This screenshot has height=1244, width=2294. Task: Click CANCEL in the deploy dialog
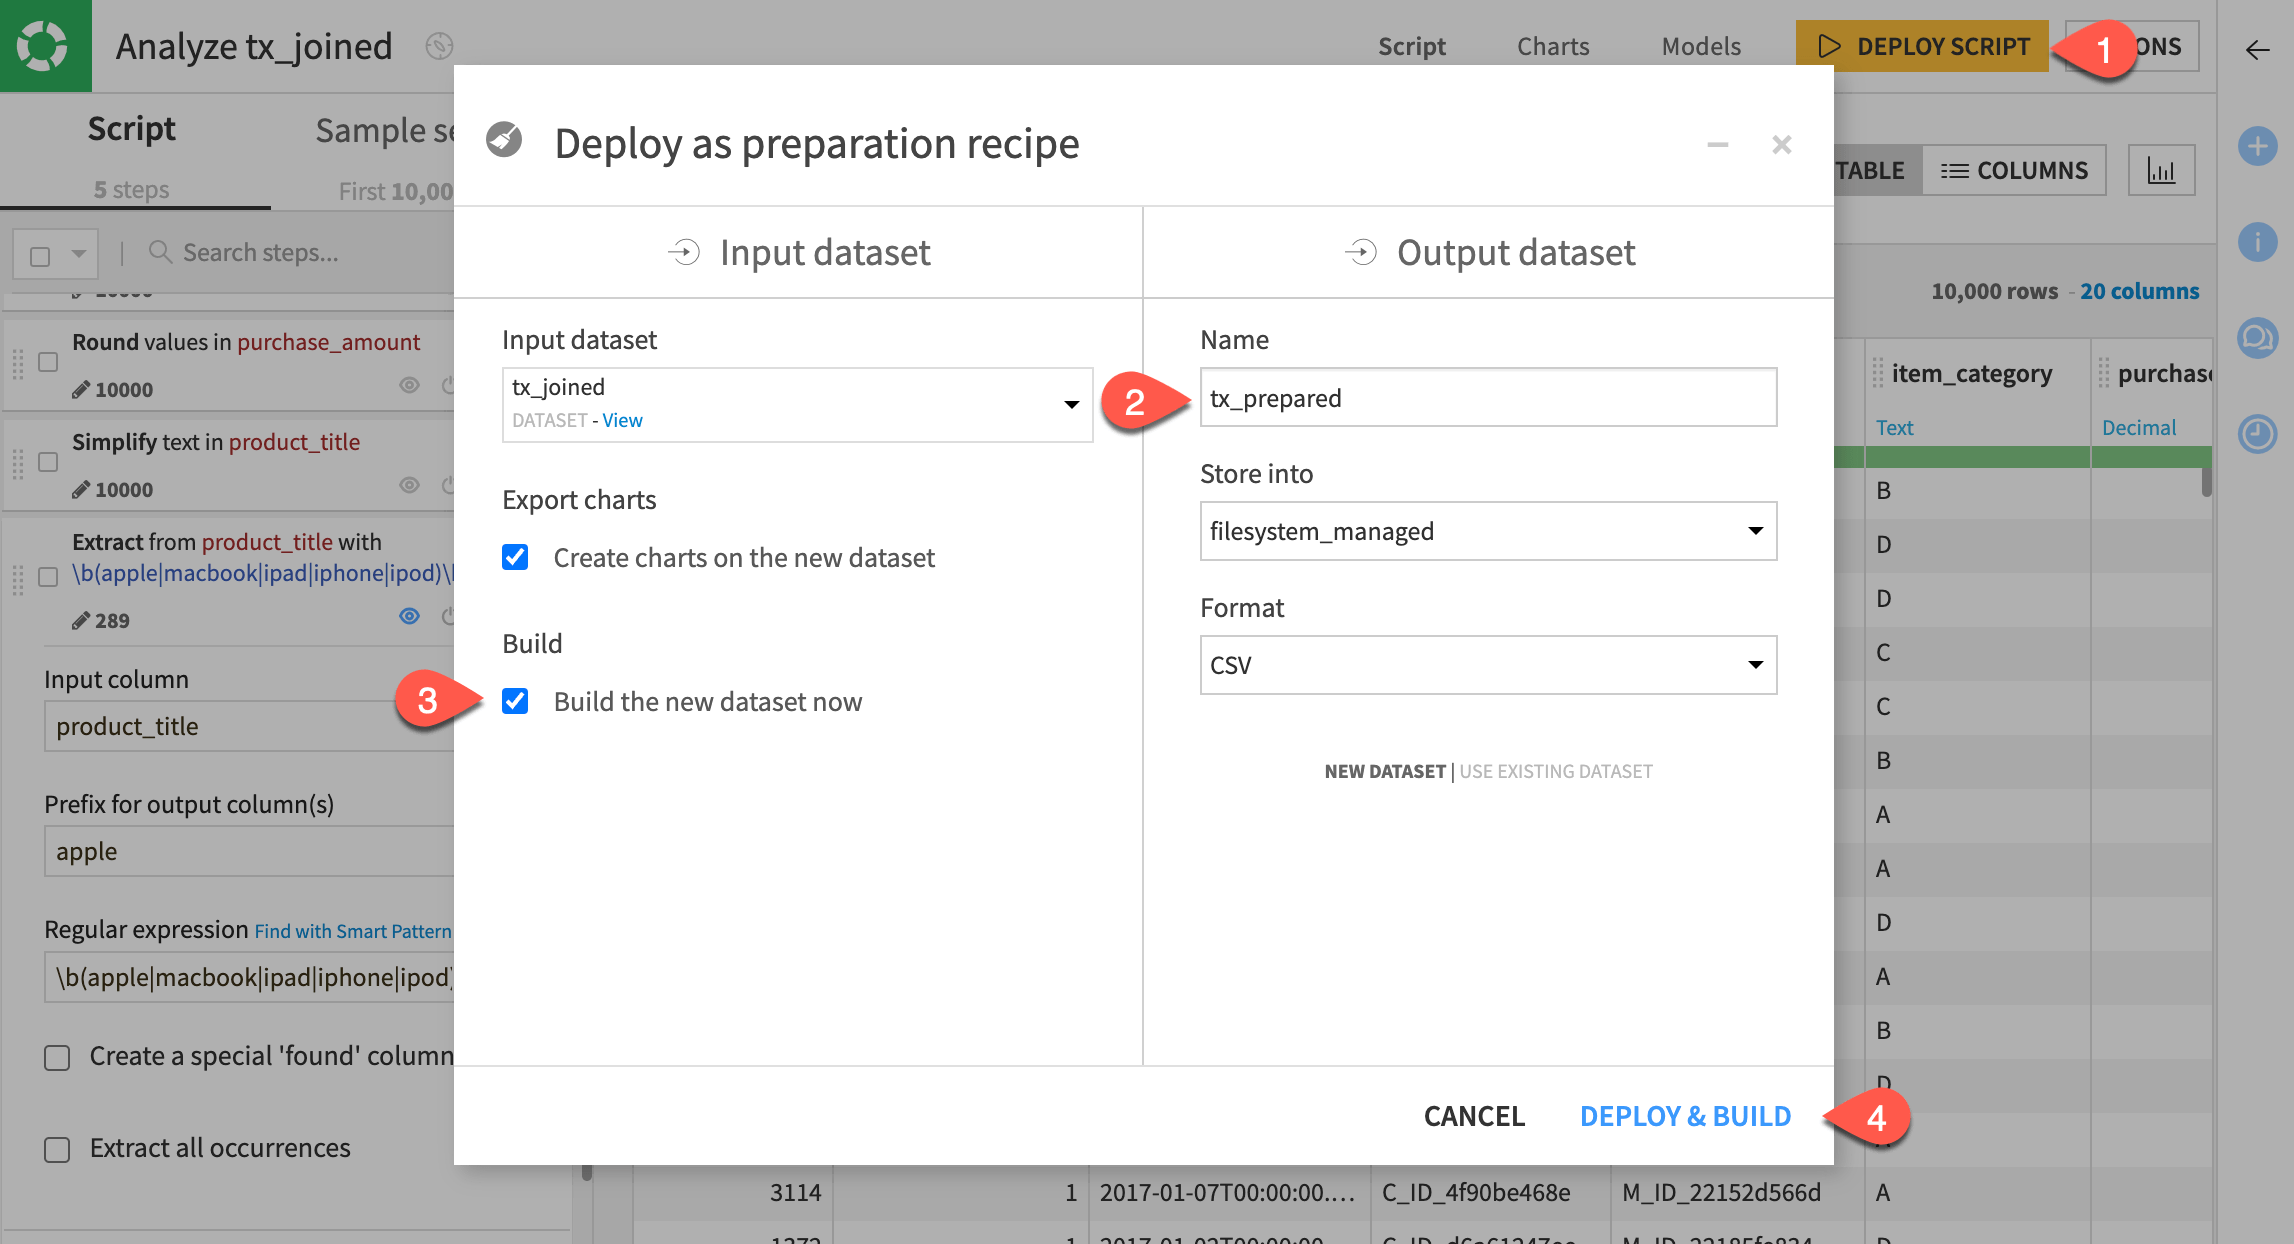click(1474, 1116)
